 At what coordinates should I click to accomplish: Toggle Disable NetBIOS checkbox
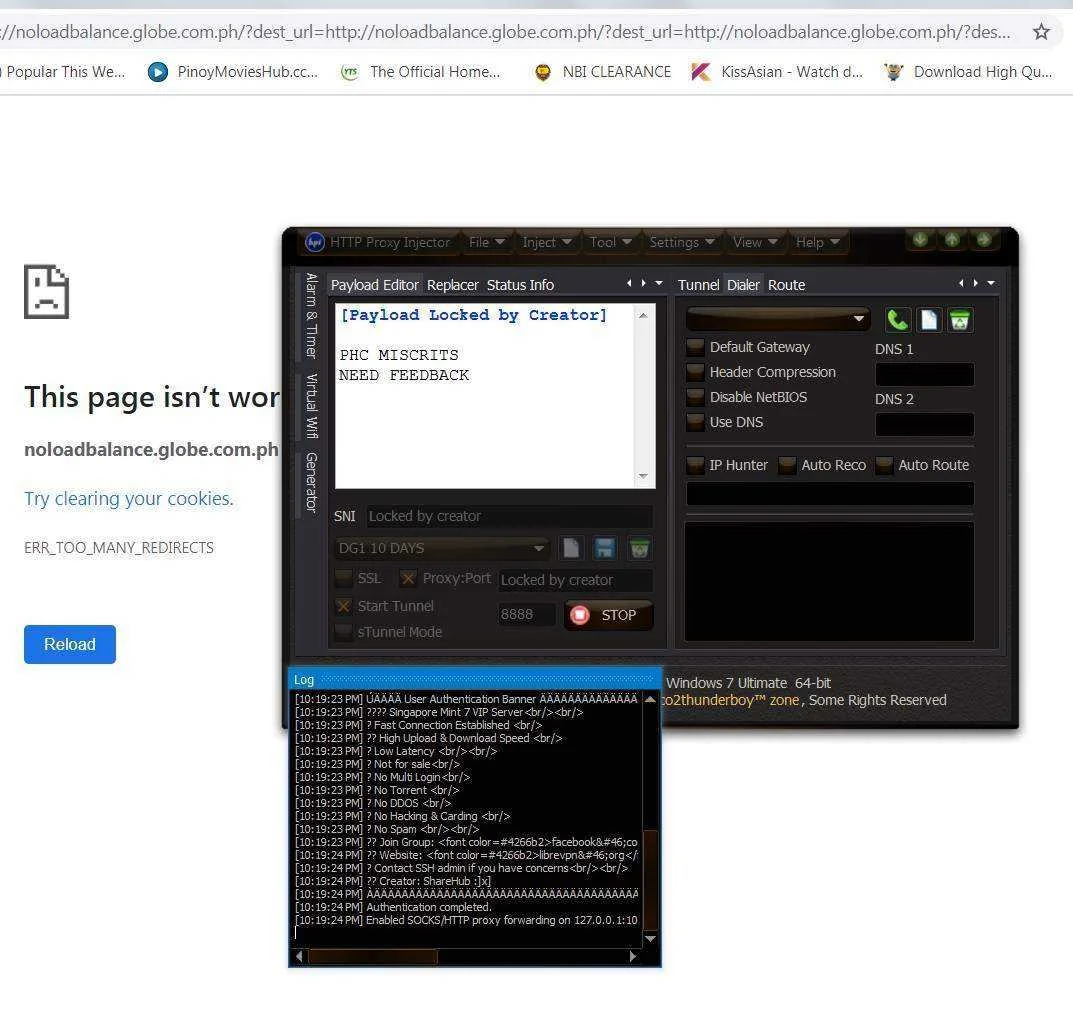(x=695, y=397)
